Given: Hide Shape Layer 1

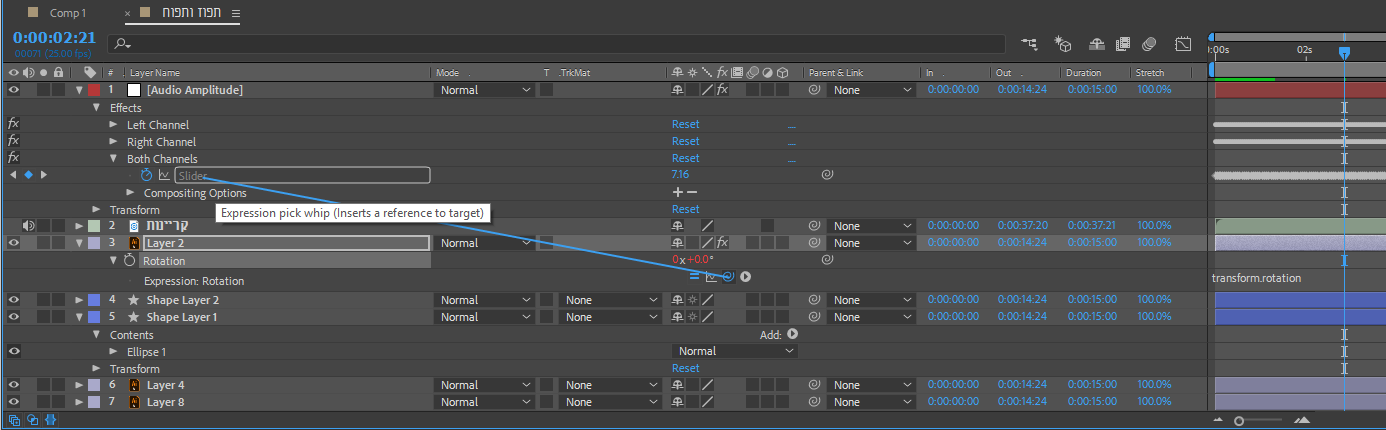Looking at the screenshot, I should [14, 317].
